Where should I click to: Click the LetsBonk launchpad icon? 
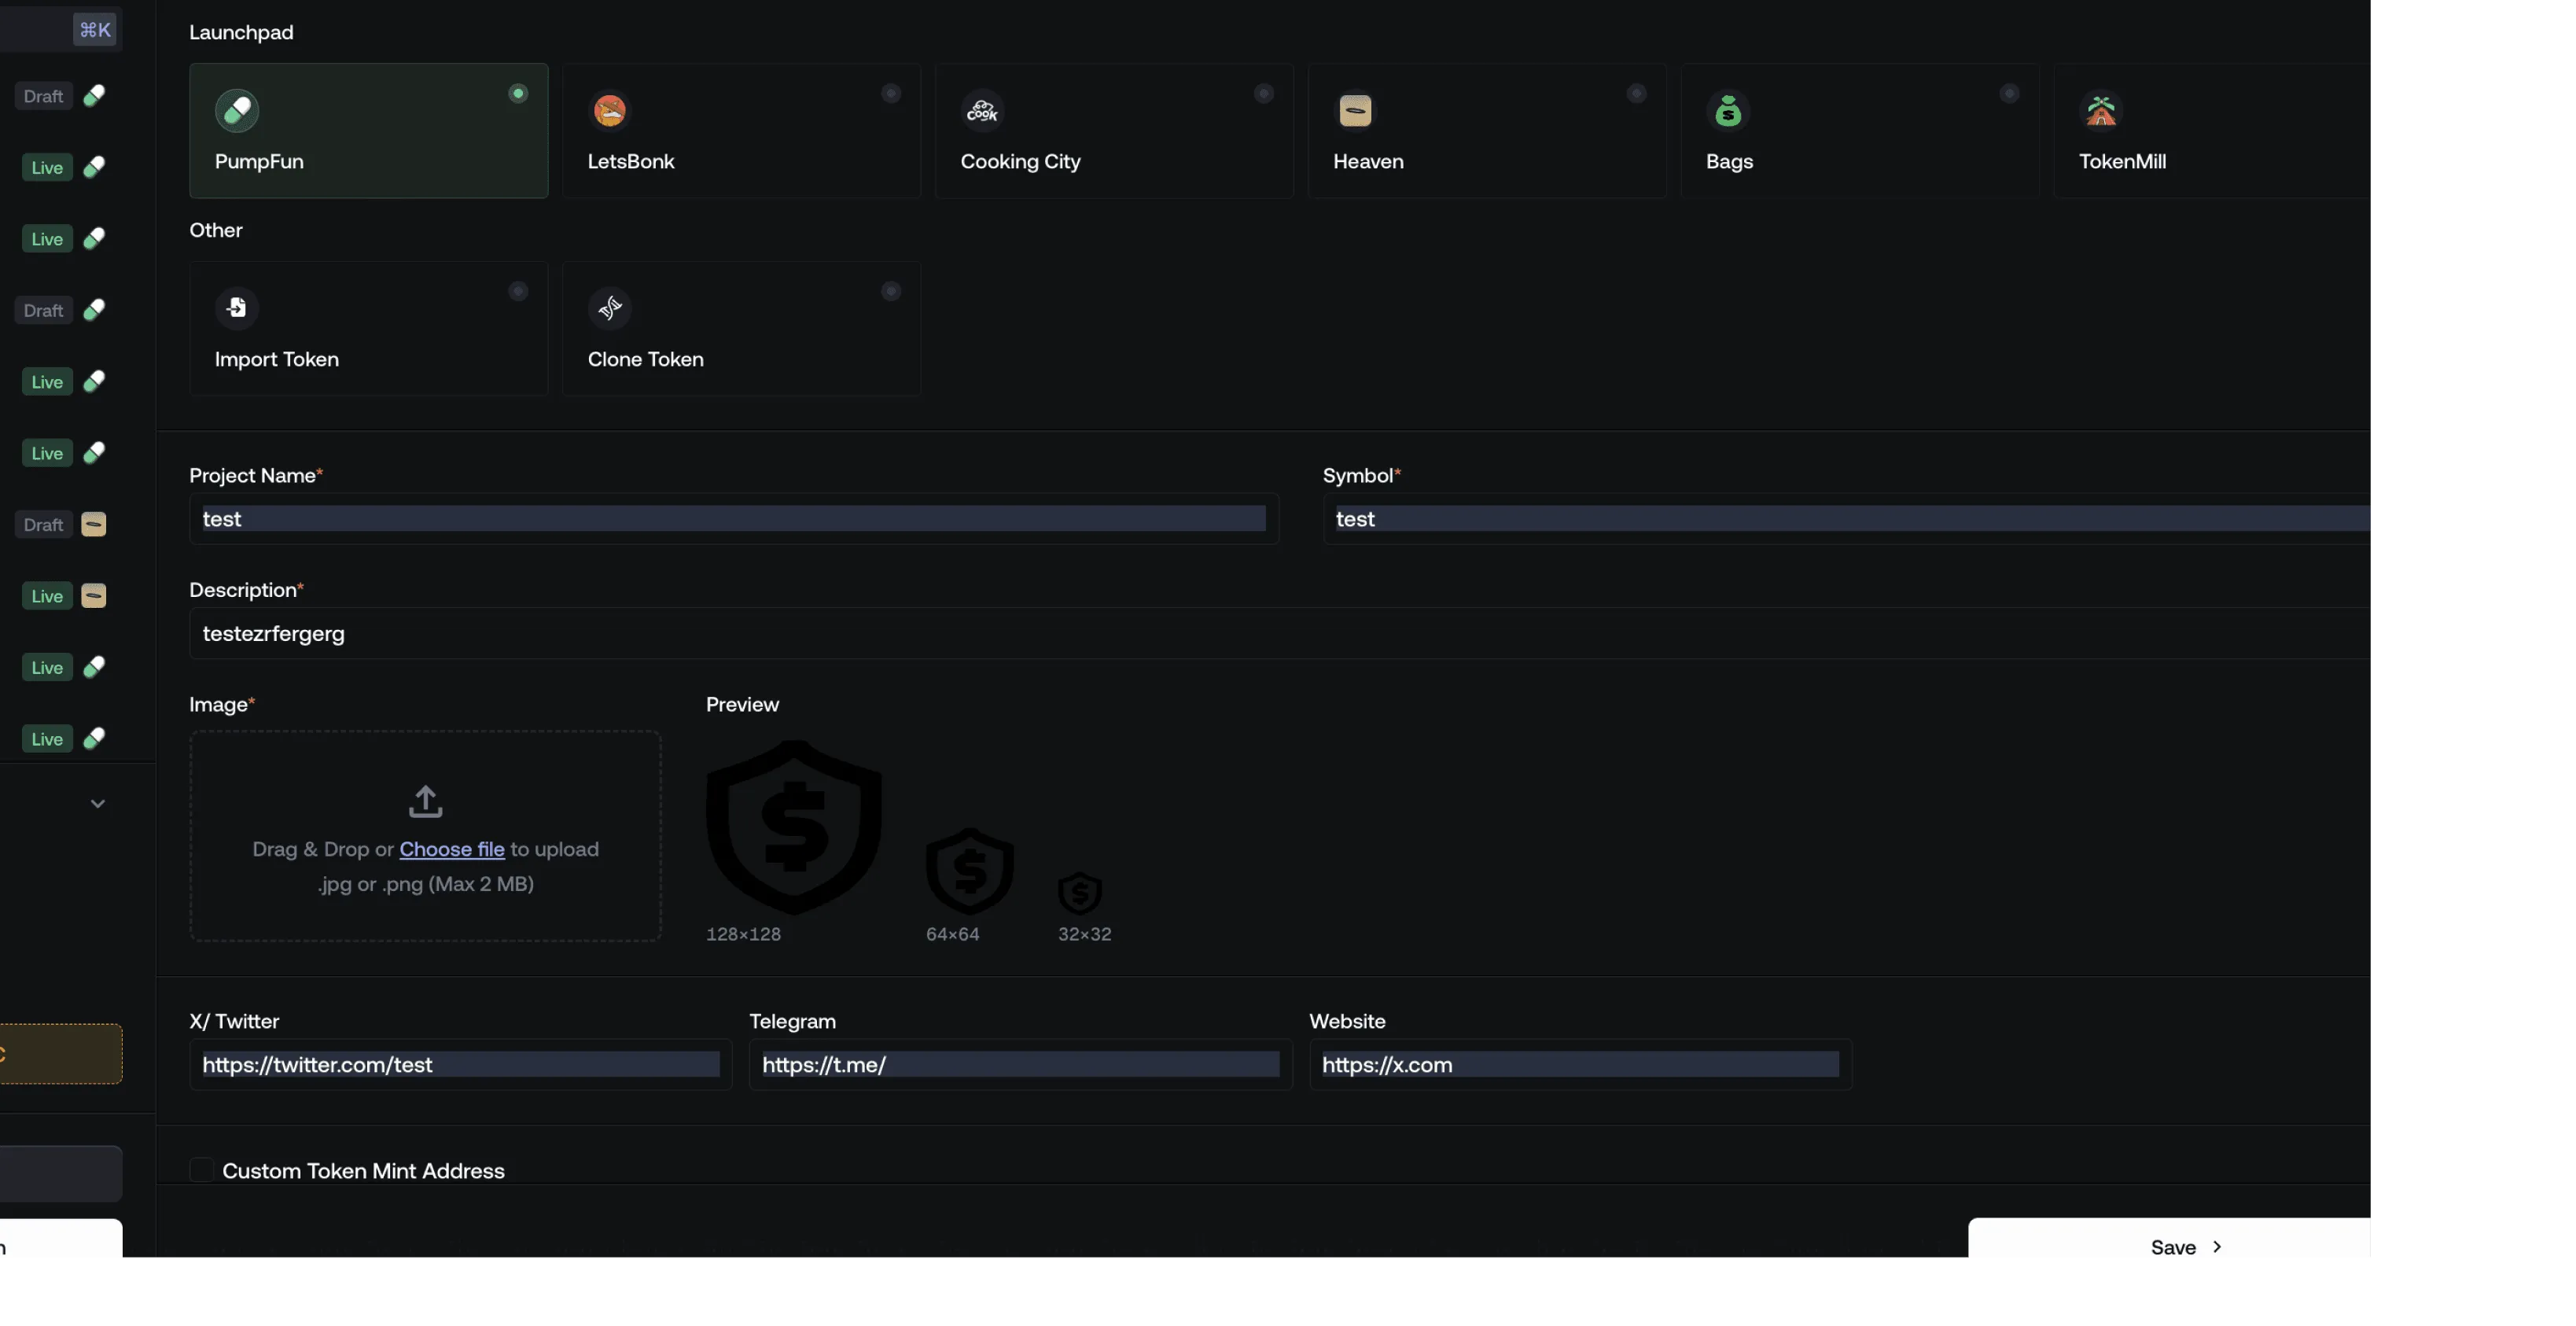[x=609, y=110]
